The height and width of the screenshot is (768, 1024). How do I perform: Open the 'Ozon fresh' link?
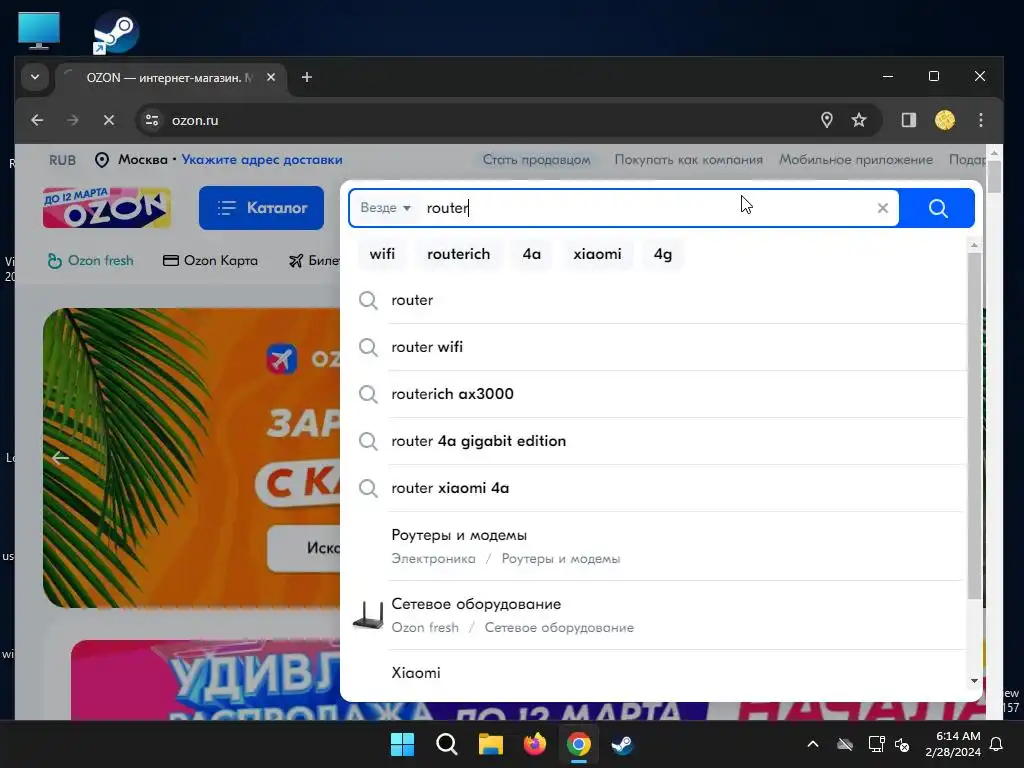pyautogui.click(x=90, y=261)
